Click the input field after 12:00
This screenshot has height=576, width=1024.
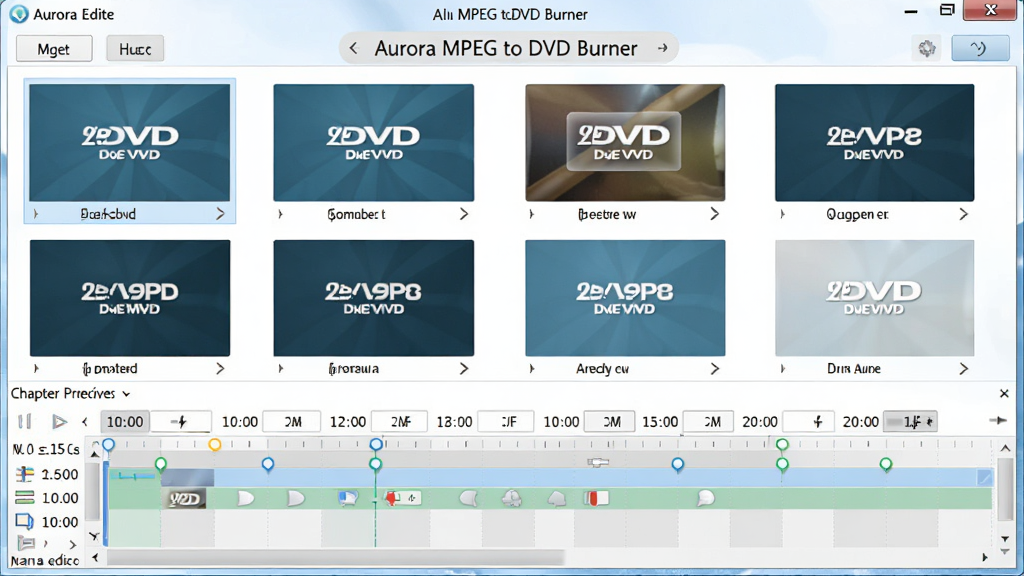click(400, 422)
